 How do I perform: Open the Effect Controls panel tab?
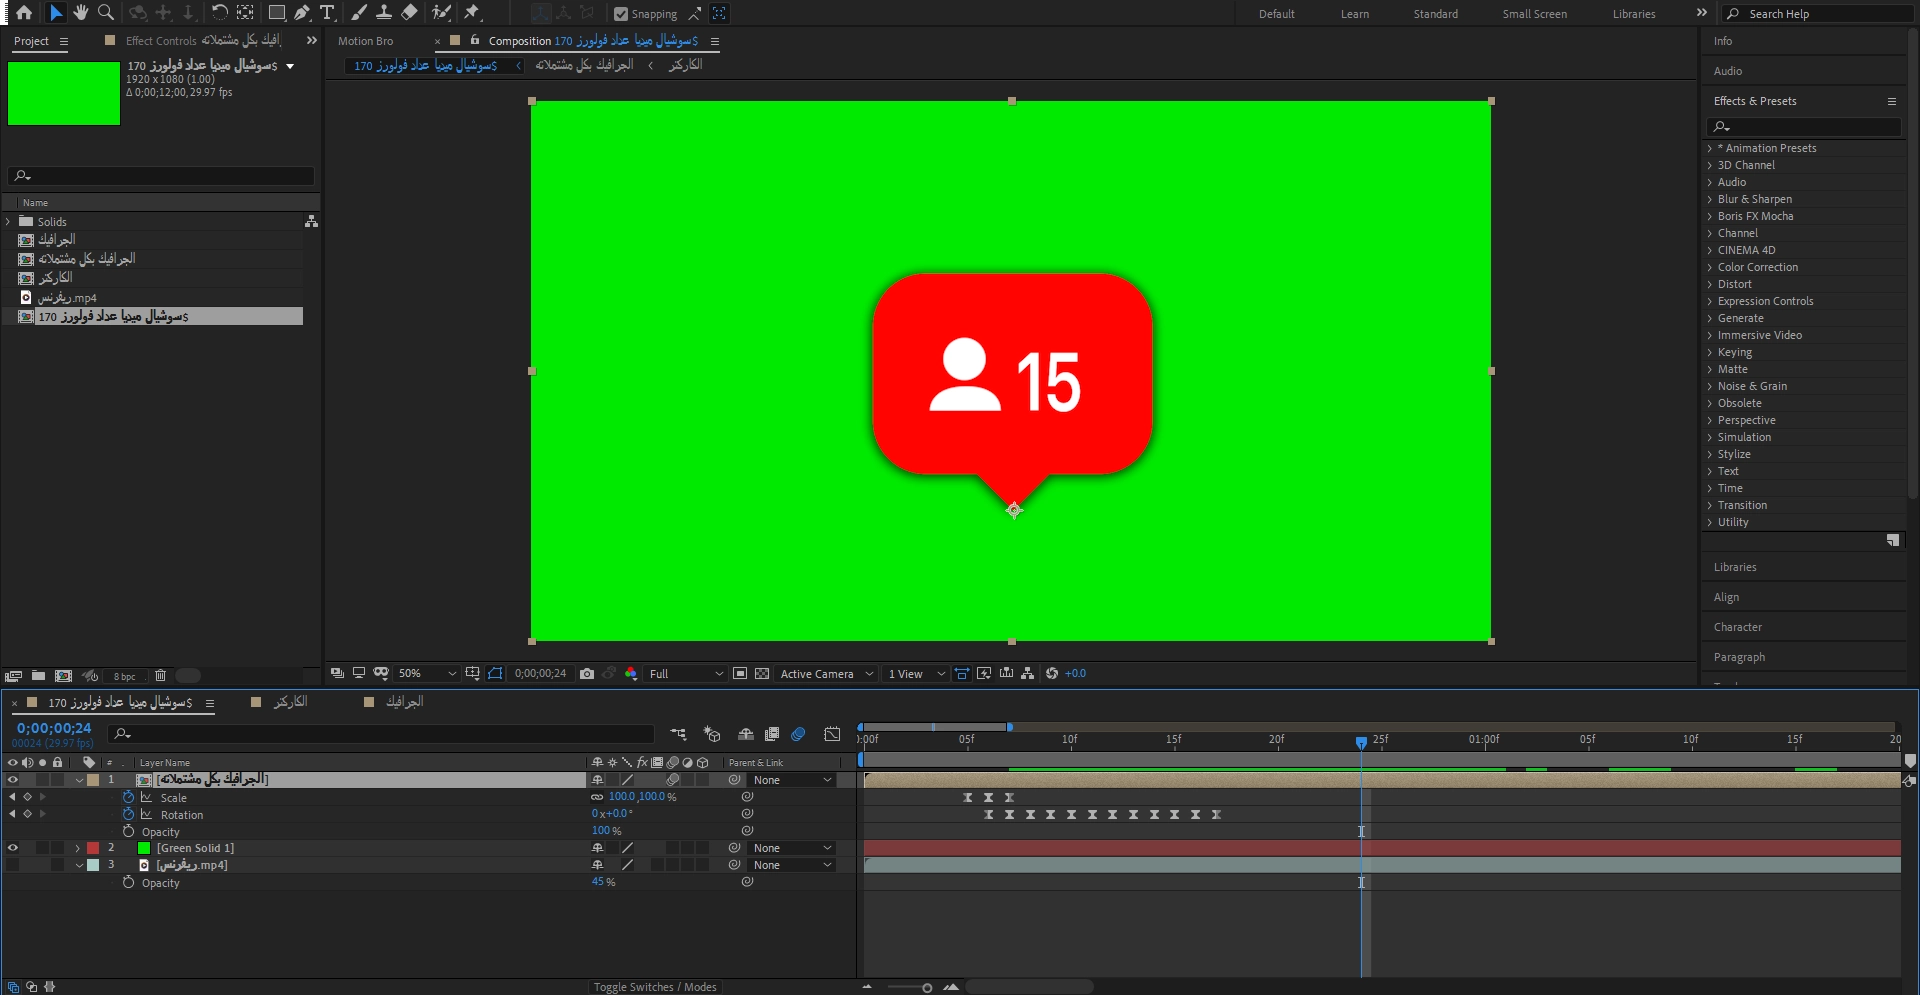point(203,41)
